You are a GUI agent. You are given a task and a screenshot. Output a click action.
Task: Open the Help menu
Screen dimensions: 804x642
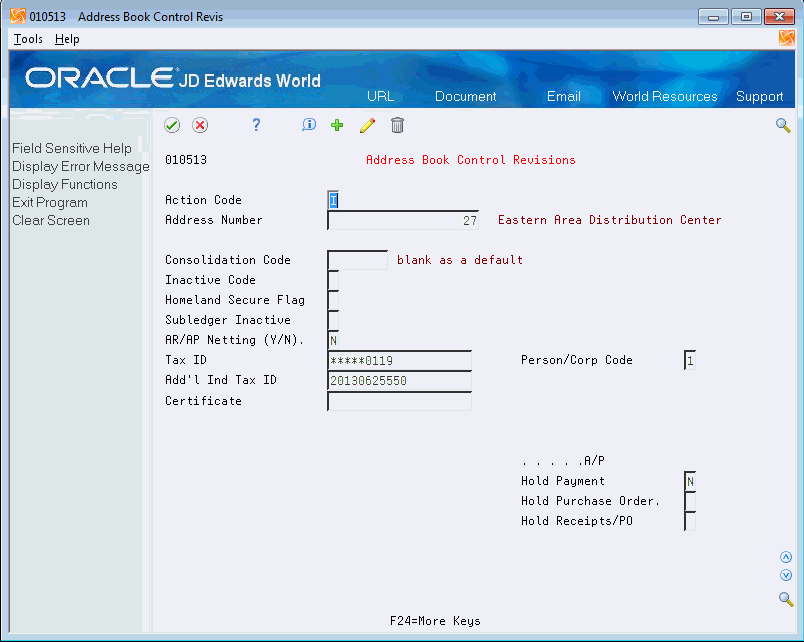click(67, 39)
